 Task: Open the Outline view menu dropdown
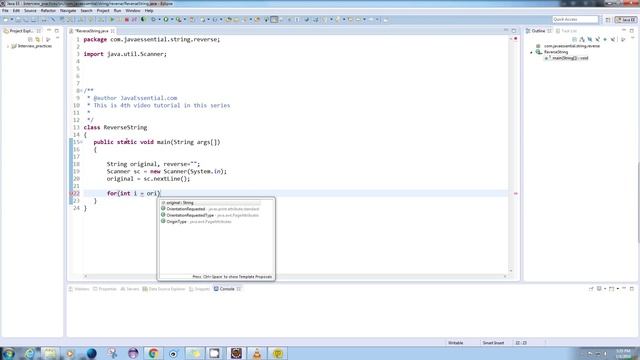624,40
